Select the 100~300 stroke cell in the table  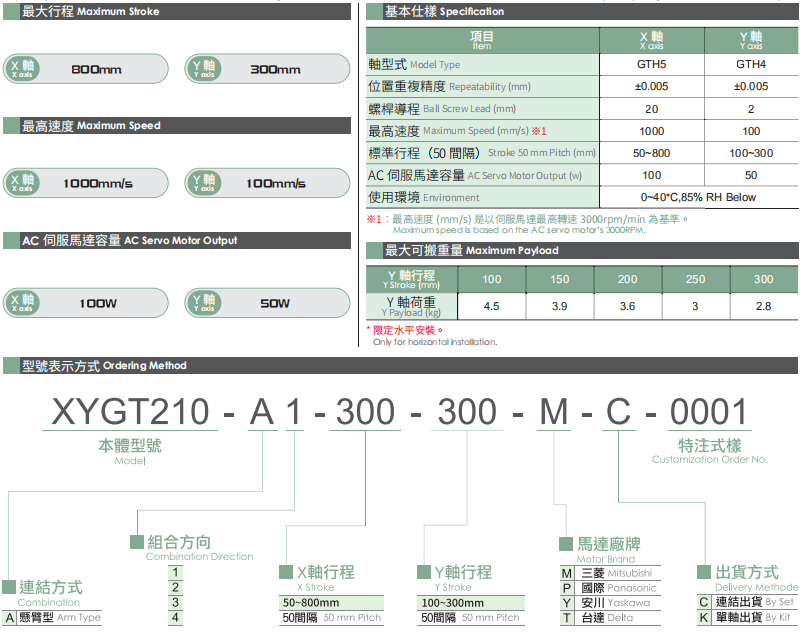point(751,153)
